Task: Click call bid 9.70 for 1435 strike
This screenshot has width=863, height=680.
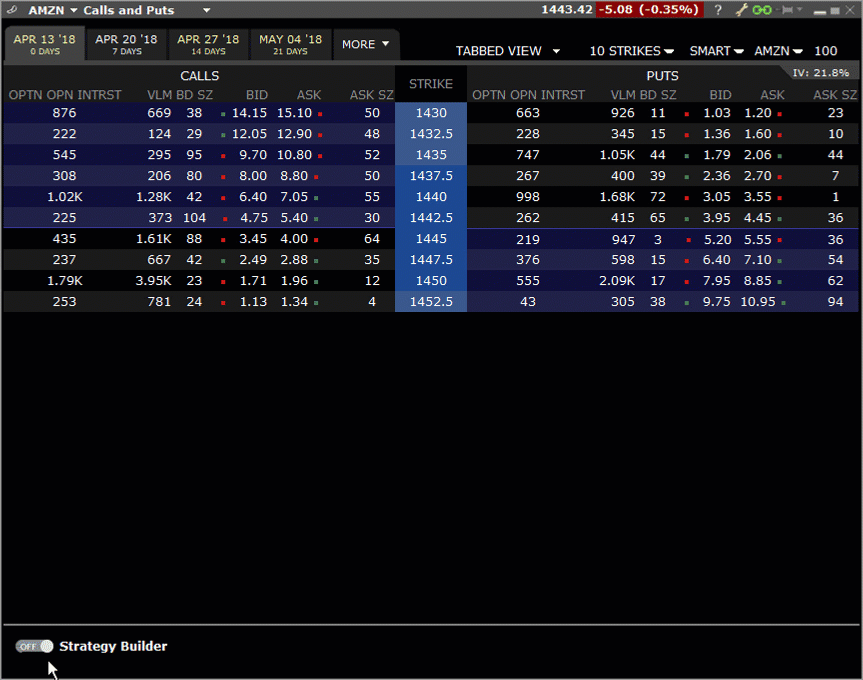Action: (x=253, y=155)
